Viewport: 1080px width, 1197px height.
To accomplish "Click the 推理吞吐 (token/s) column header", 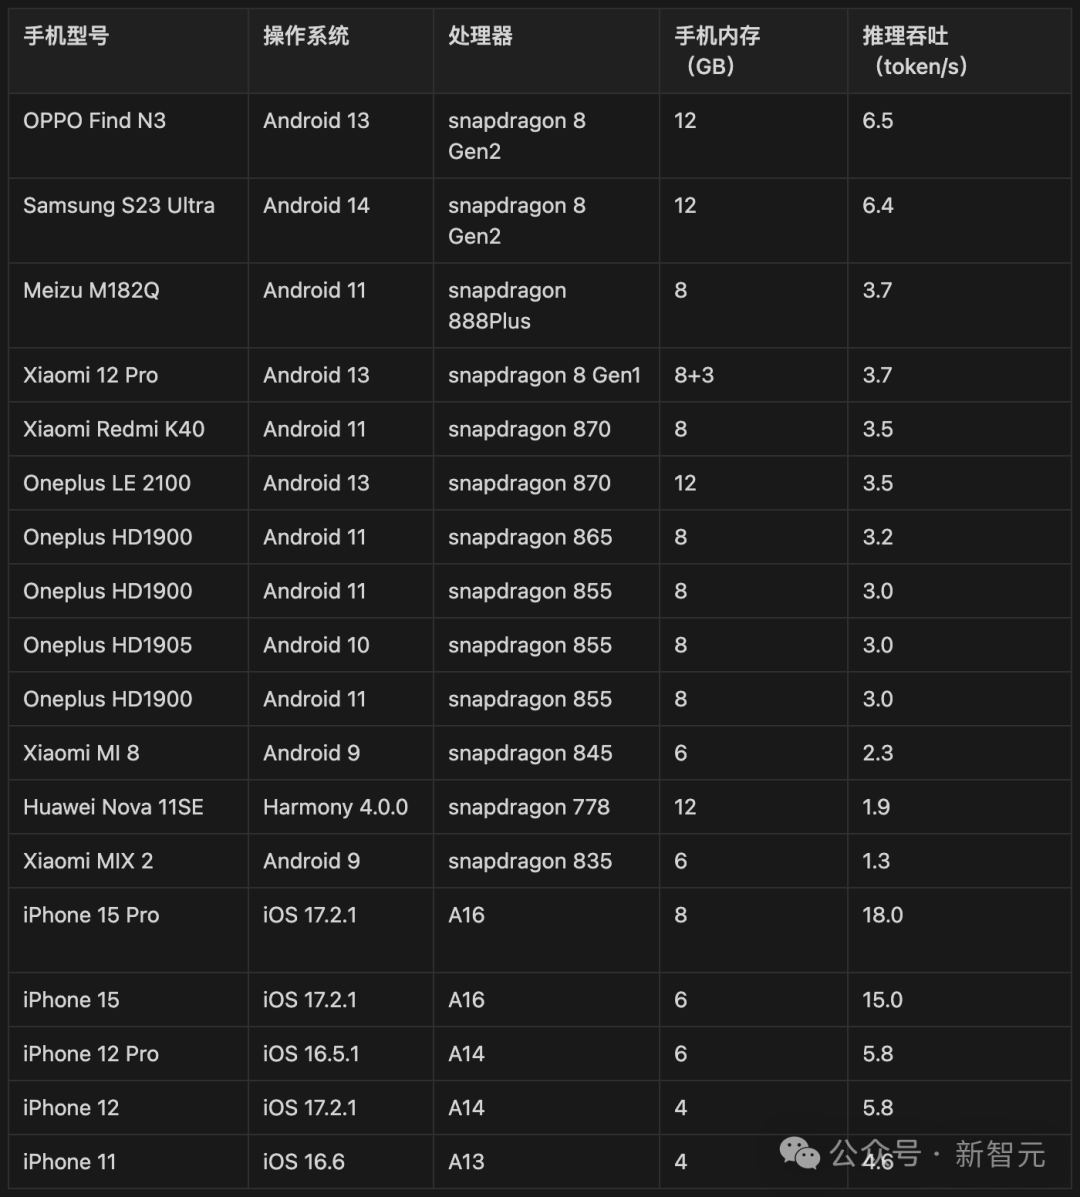I will [x=914, y=51].
